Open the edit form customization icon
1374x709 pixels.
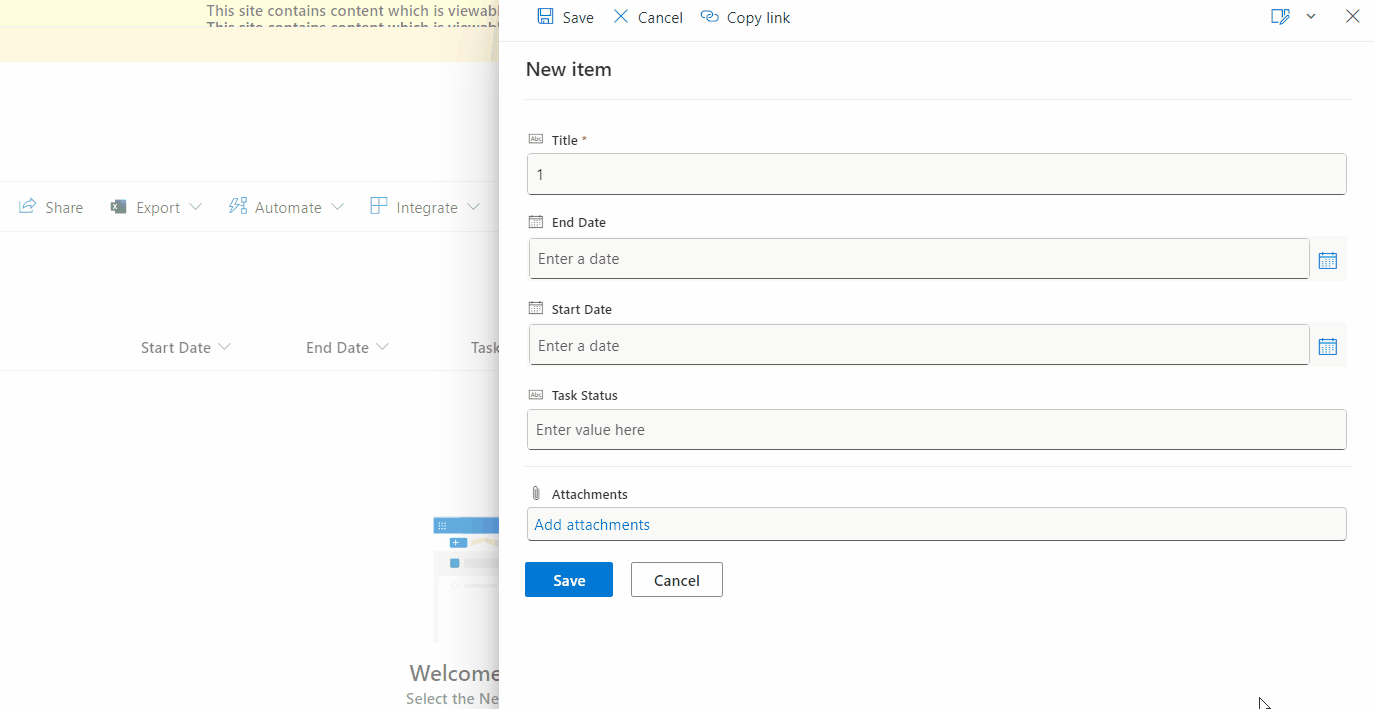1281,16
